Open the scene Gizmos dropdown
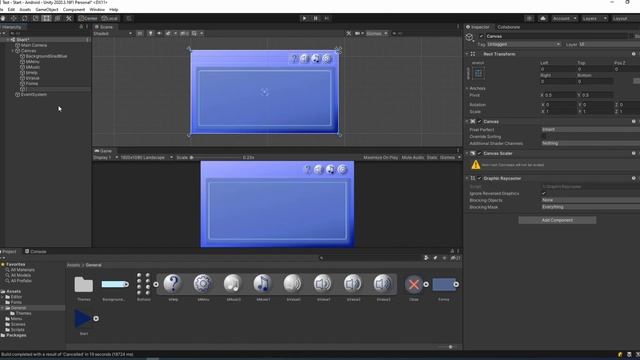Screen dimensions: 640x360 376,33
